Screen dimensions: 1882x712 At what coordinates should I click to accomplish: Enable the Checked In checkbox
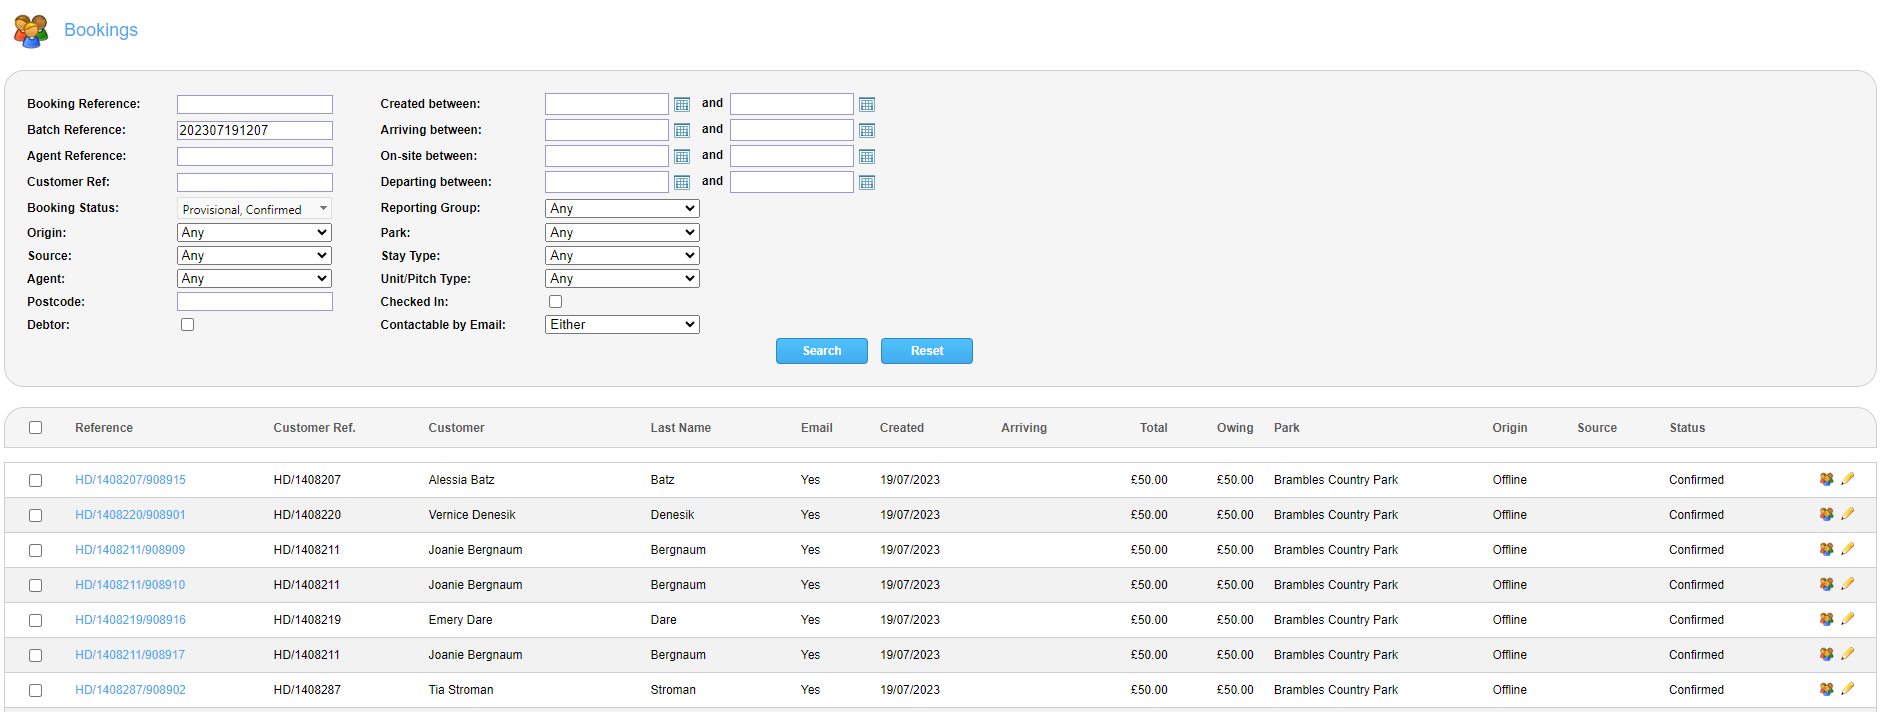pyautogui.click(x=555, y=302)
